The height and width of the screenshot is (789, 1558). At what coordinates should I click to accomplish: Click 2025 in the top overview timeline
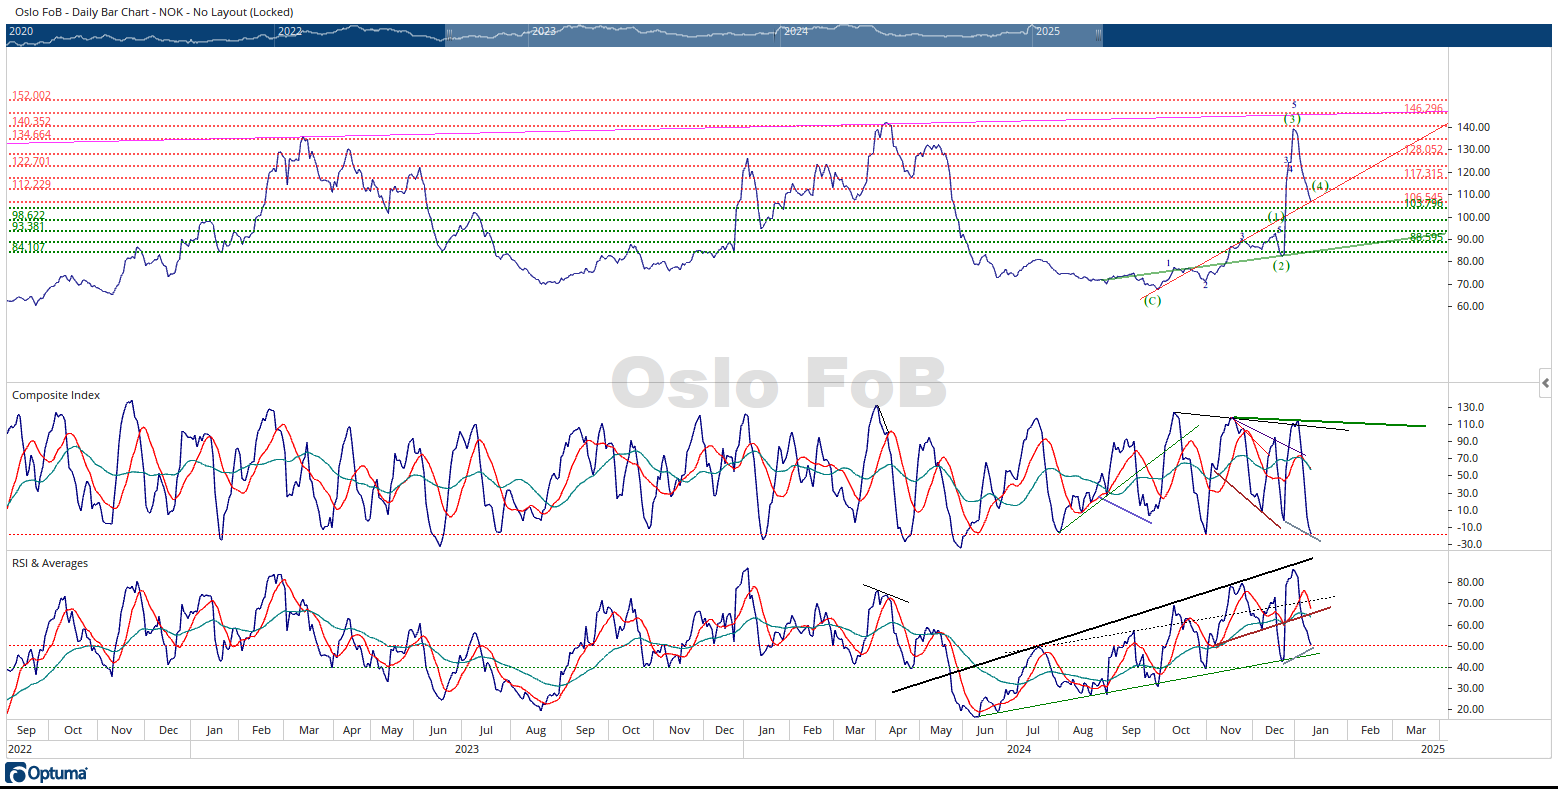pos(1048,31)
